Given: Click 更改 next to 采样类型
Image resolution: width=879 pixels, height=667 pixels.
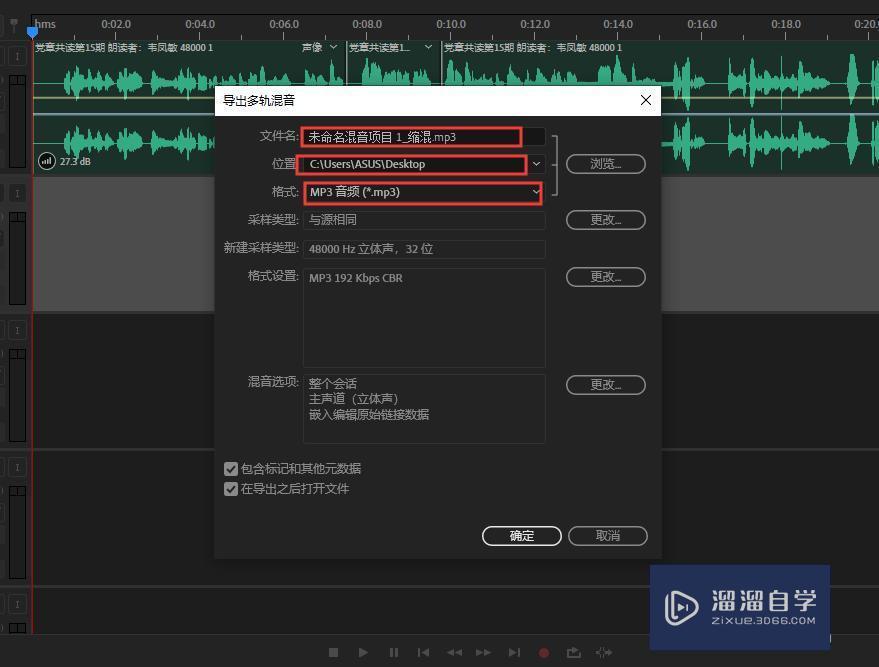Looking at the screenshot, I should [606, 220].
